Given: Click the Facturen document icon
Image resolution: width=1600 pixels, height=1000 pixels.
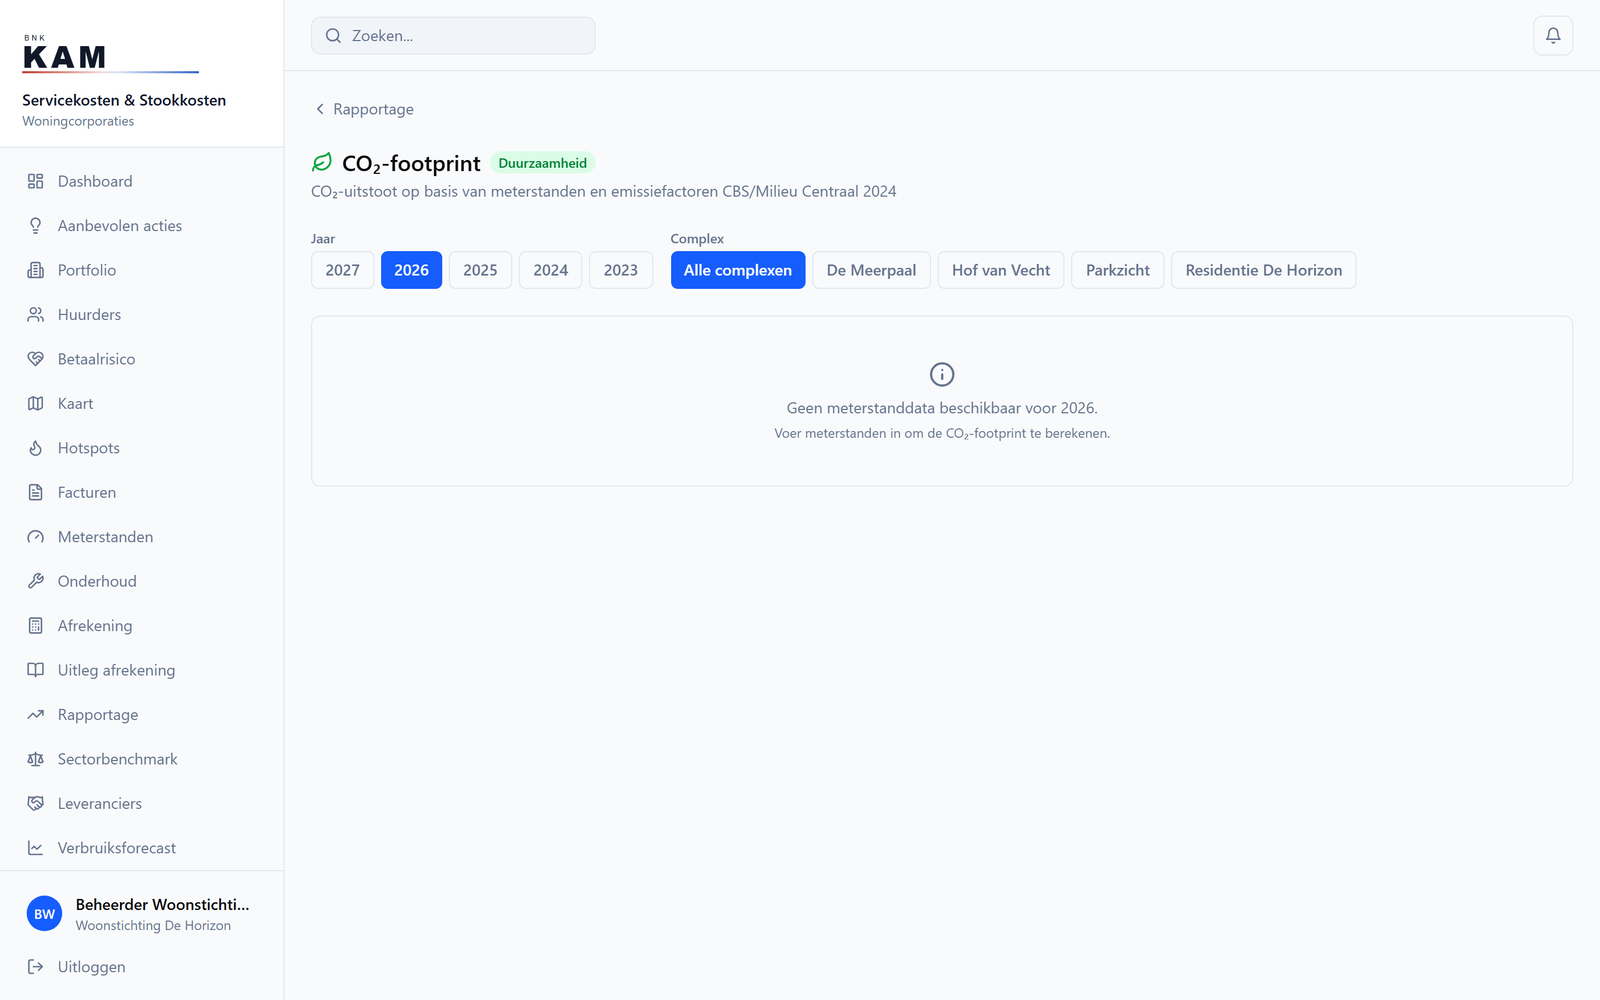Looking at the screenshot, I should (36, 493).
